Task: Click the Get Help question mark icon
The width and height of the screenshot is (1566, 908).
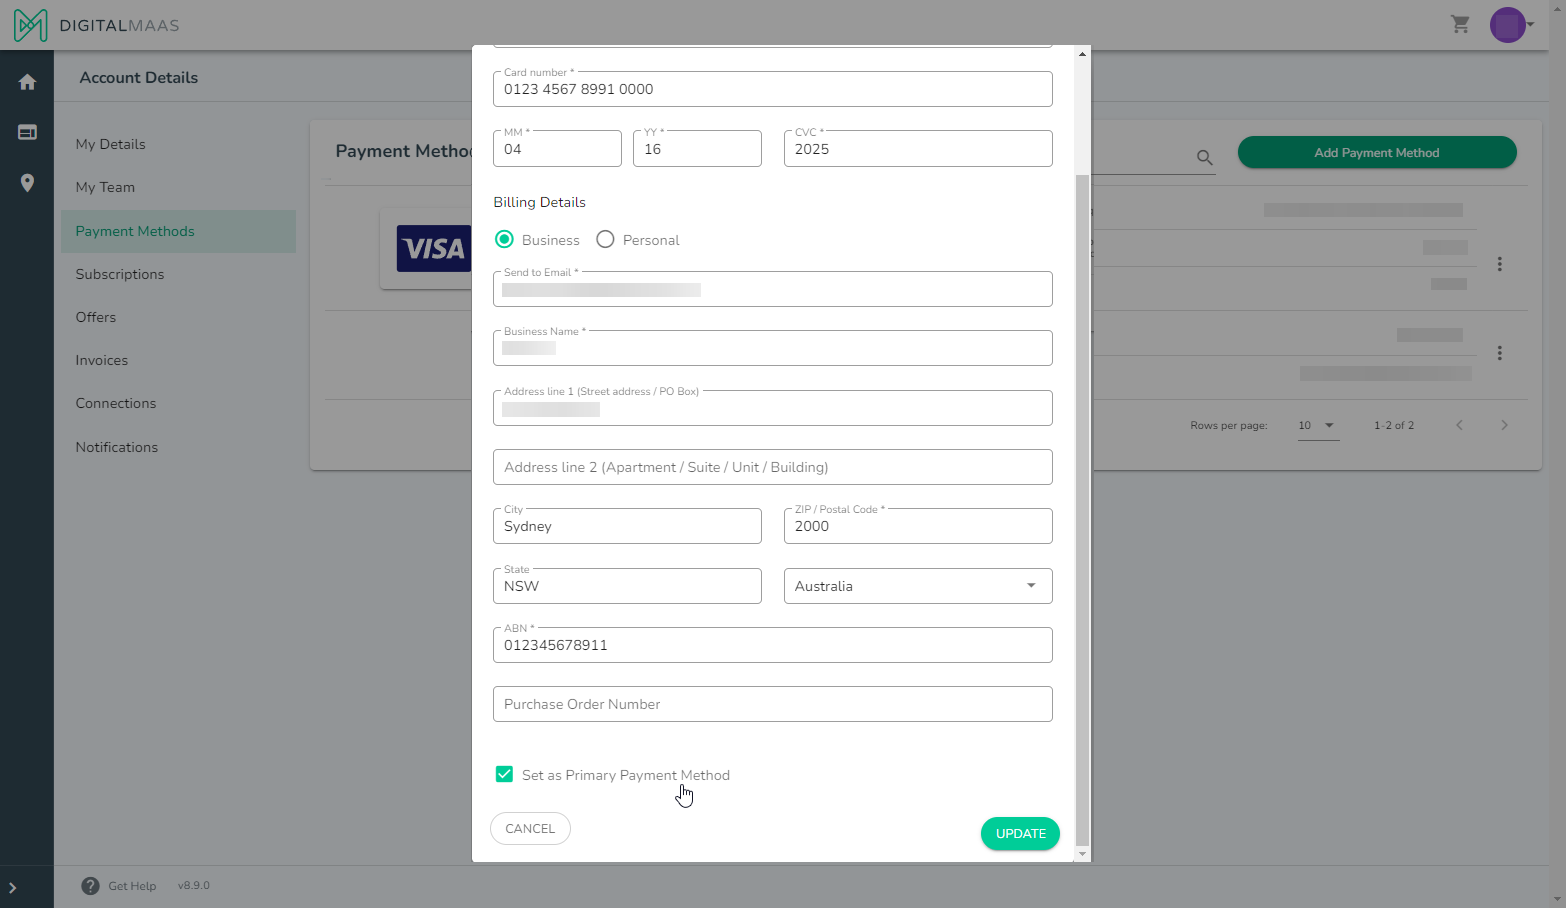Action: point(90,886)
